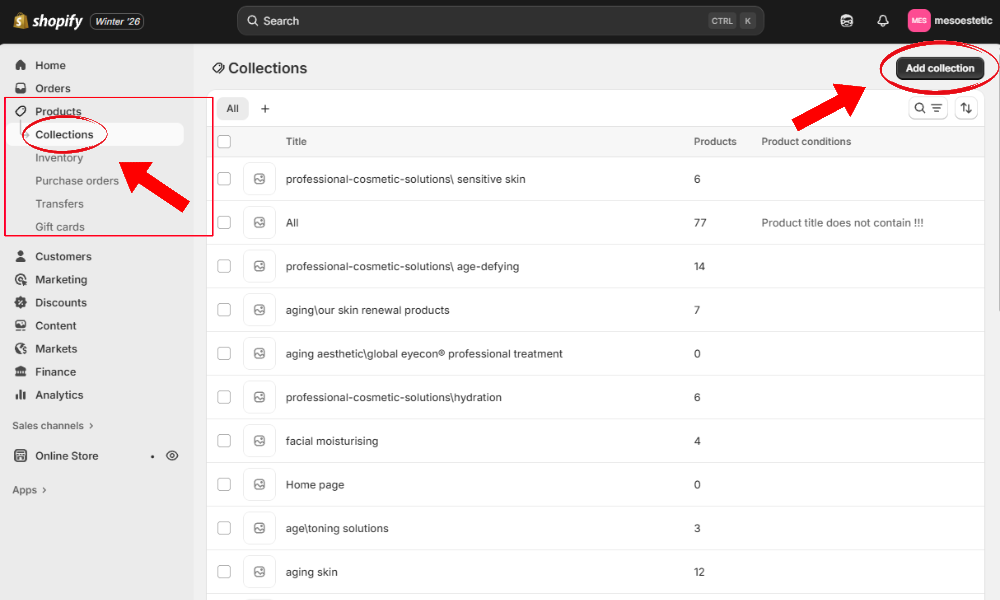The width and height of the screenshot is (1000, 600).
Task: Open the sort collections icon
Action: (966, 109)
